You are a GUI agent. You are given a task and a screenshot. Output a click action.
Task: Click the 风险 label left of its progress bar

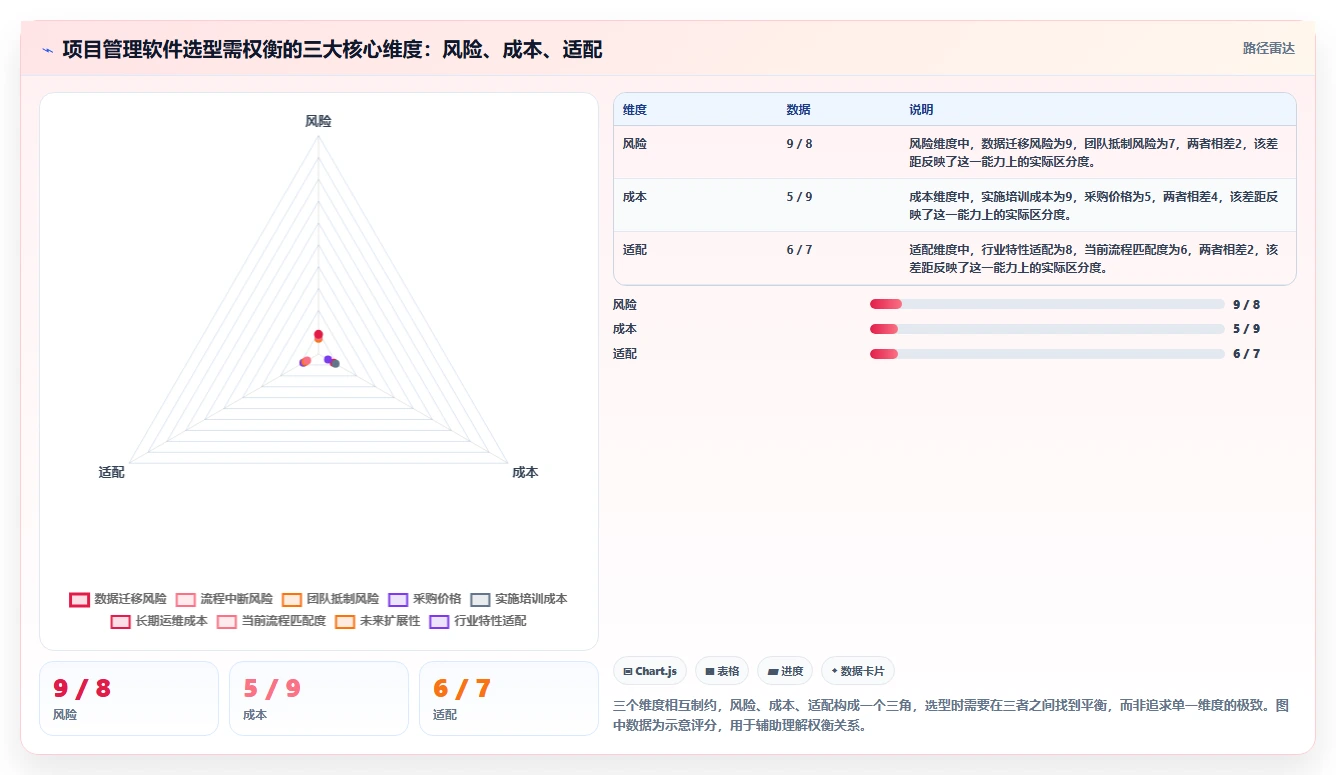pyautogui.click(x=625, y=304)
